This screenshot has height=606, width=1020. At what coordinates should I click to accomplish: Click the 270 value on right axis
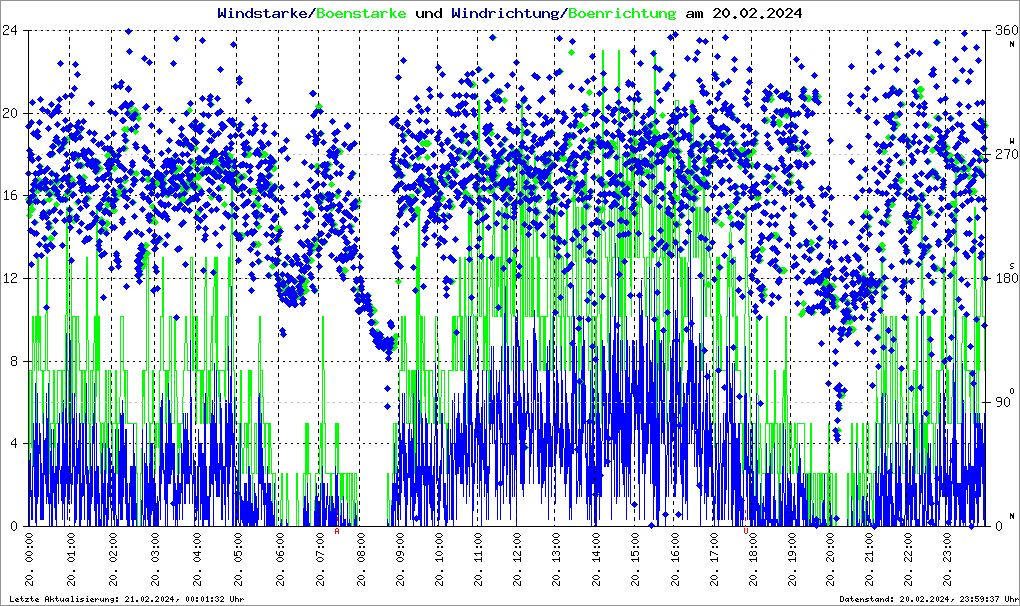point(1003,154)
